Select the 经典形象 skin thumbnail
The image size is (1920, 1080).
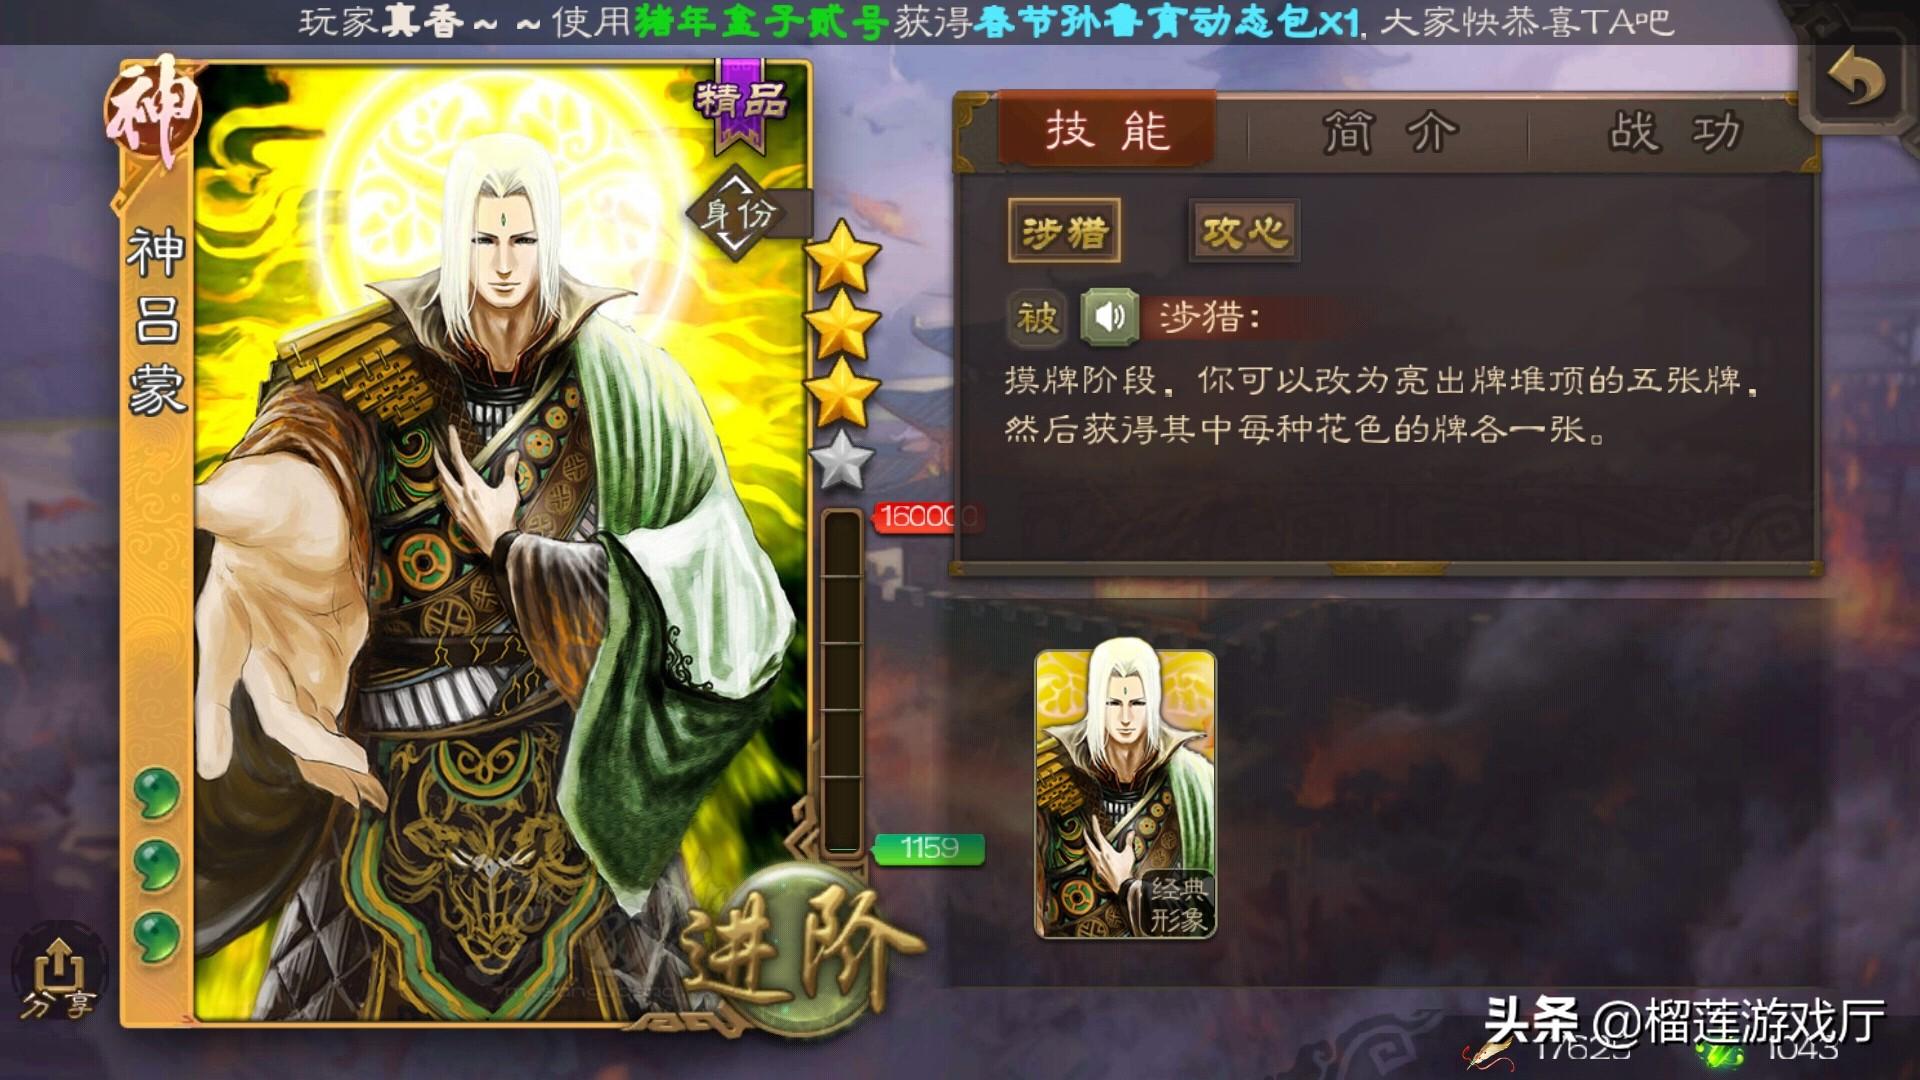pos(1125,794)
